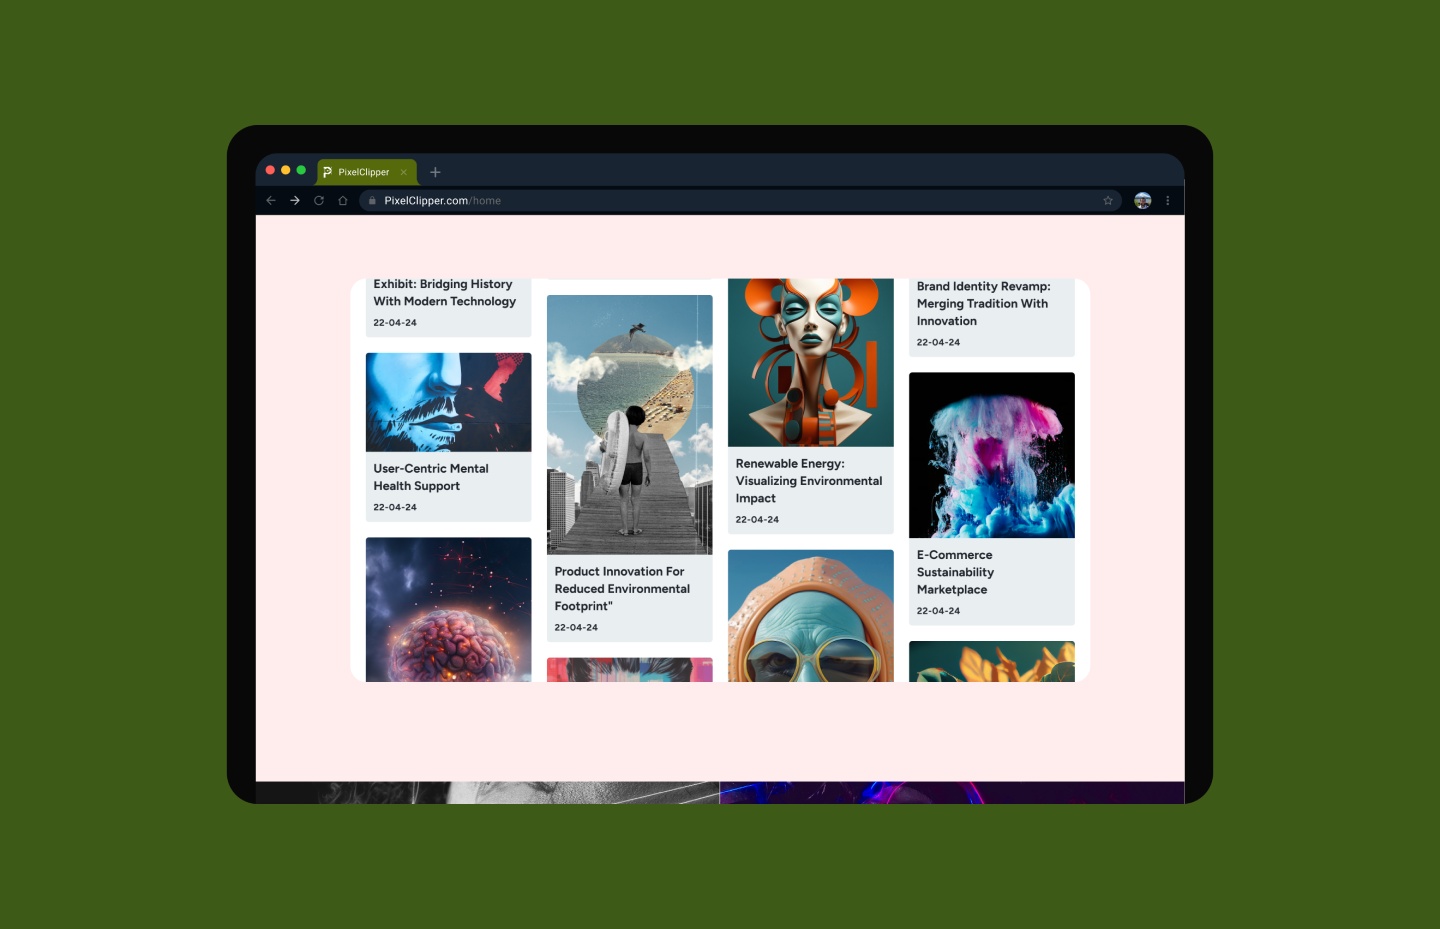Click the glowing brain image
Viewport: 1440px width, 929px height.
click(448, 610)
